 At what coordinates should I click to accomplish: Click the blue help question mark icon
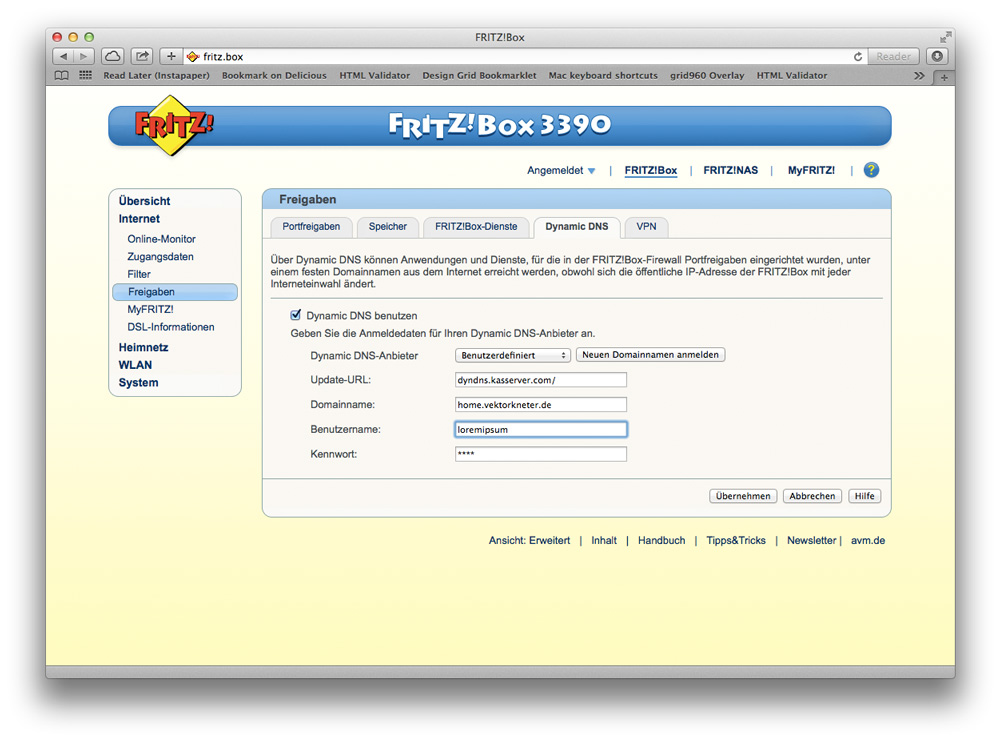871,170
